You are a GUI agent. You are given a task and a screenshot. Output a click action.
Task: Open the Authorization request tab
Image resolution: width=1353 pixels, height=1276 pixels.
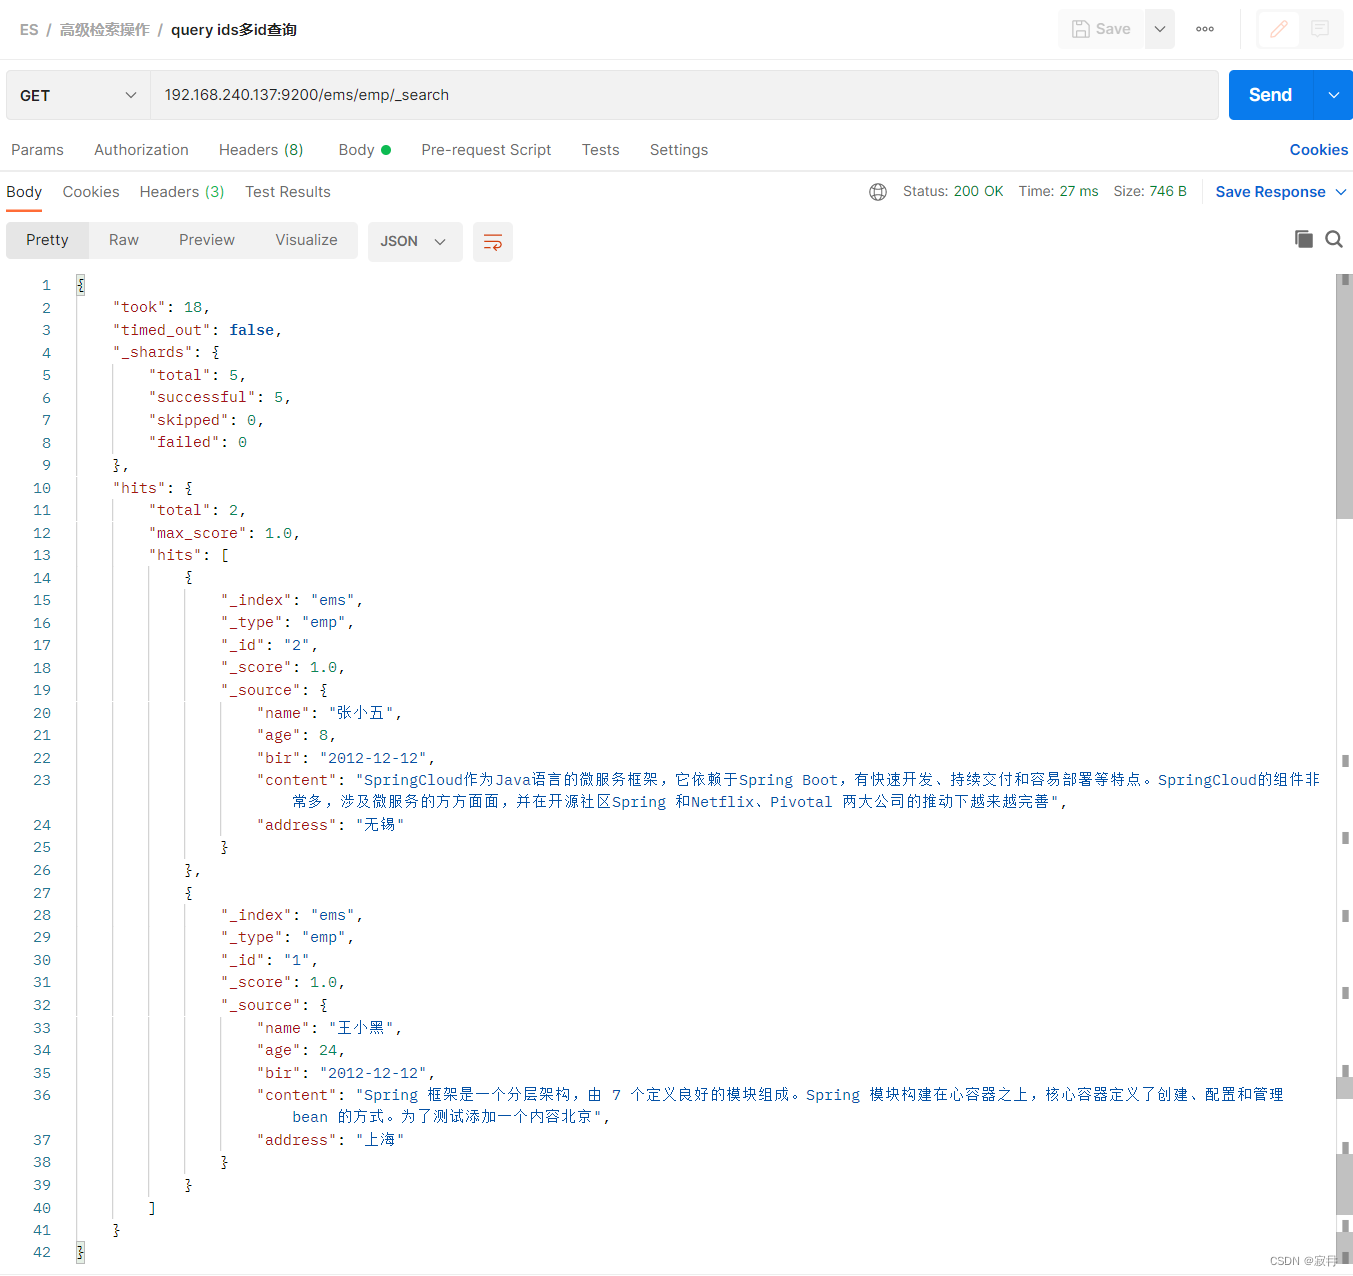(x=141, y=150)
